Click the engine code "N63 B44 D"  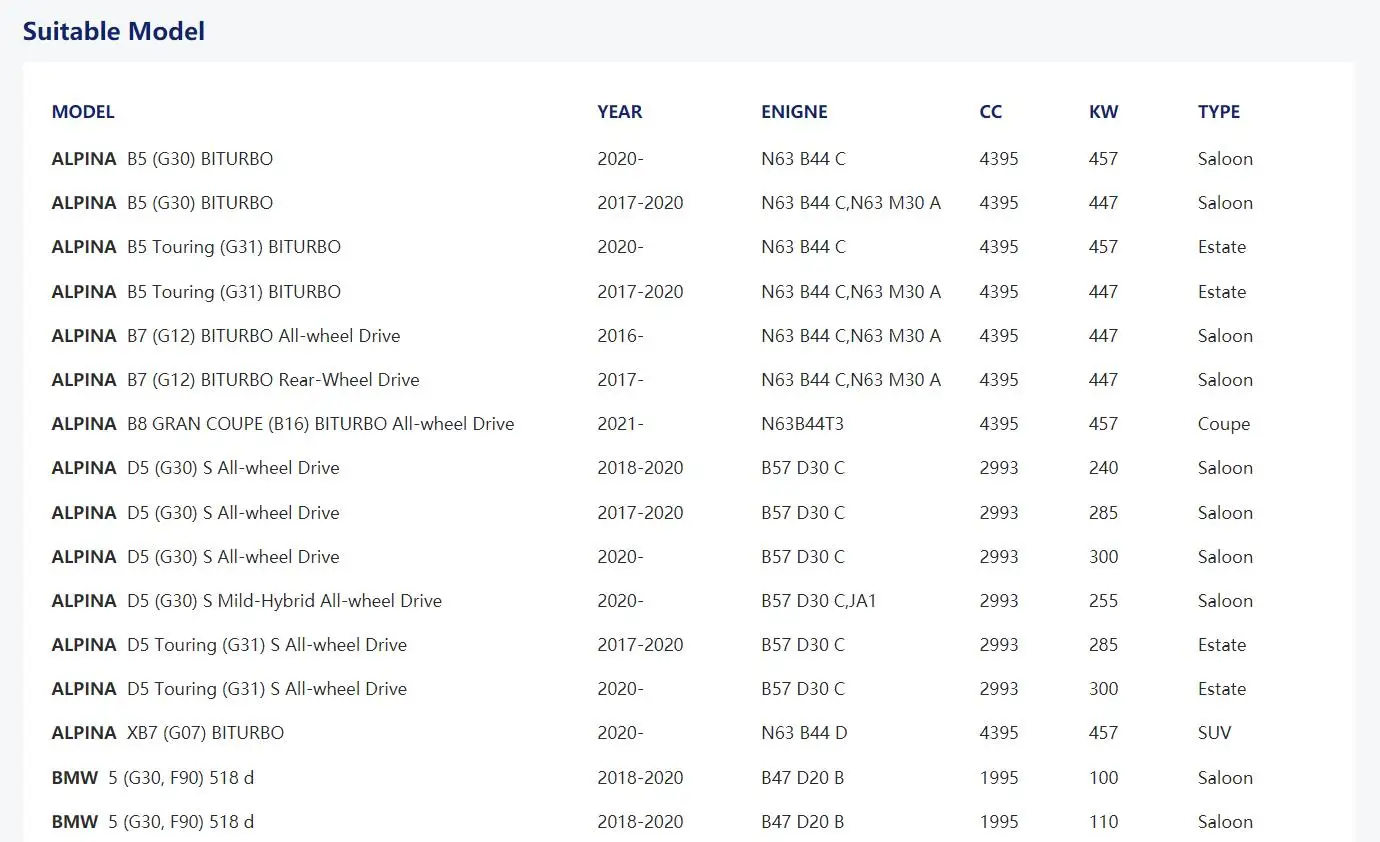(804, 733)
